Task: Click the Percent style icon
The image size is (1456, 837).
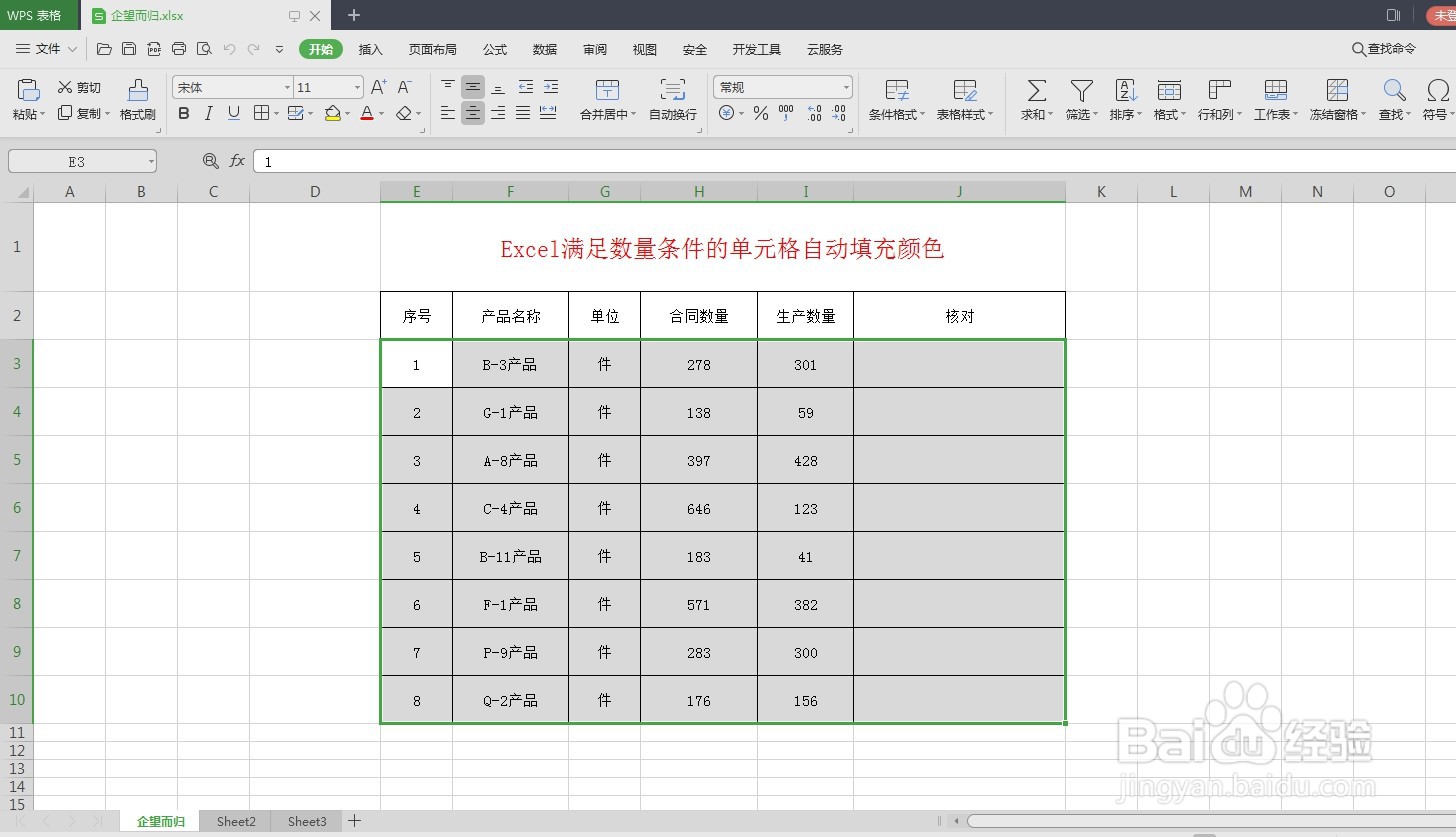Action: point(761,113)
